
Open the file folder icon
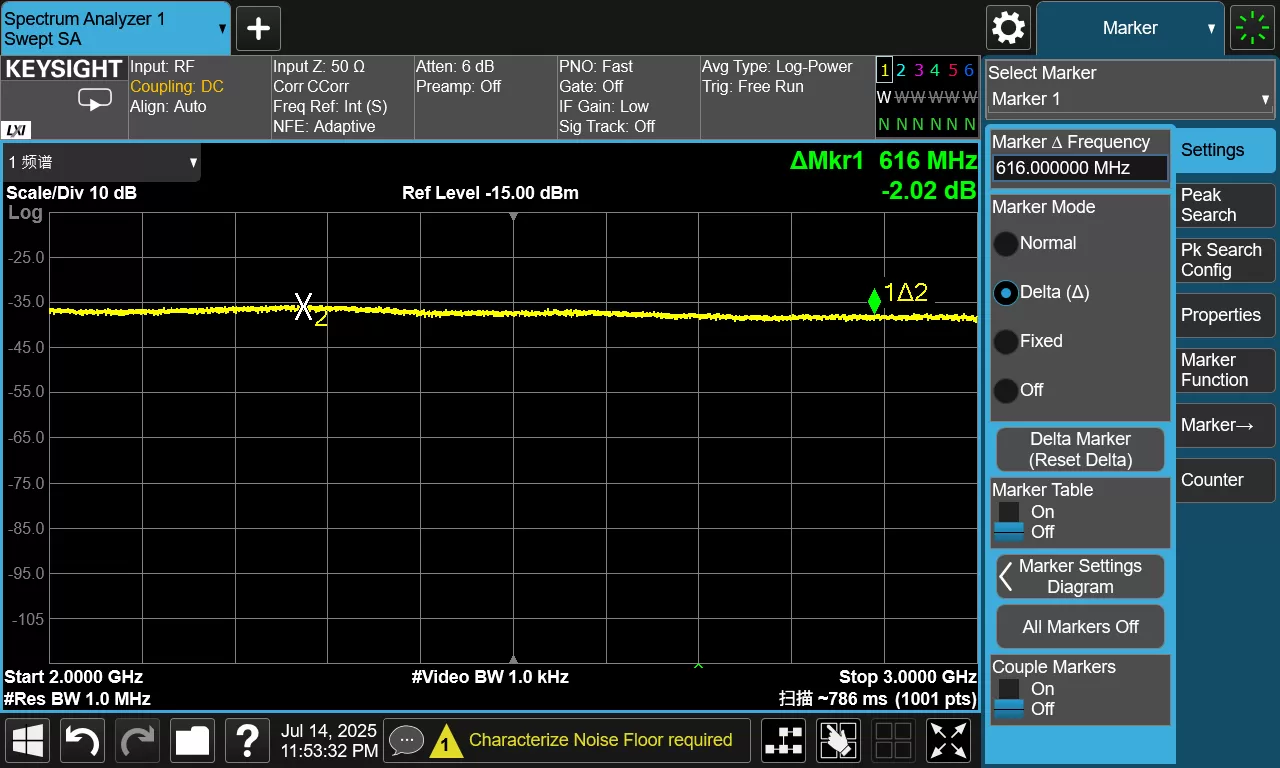click(192, 741)
